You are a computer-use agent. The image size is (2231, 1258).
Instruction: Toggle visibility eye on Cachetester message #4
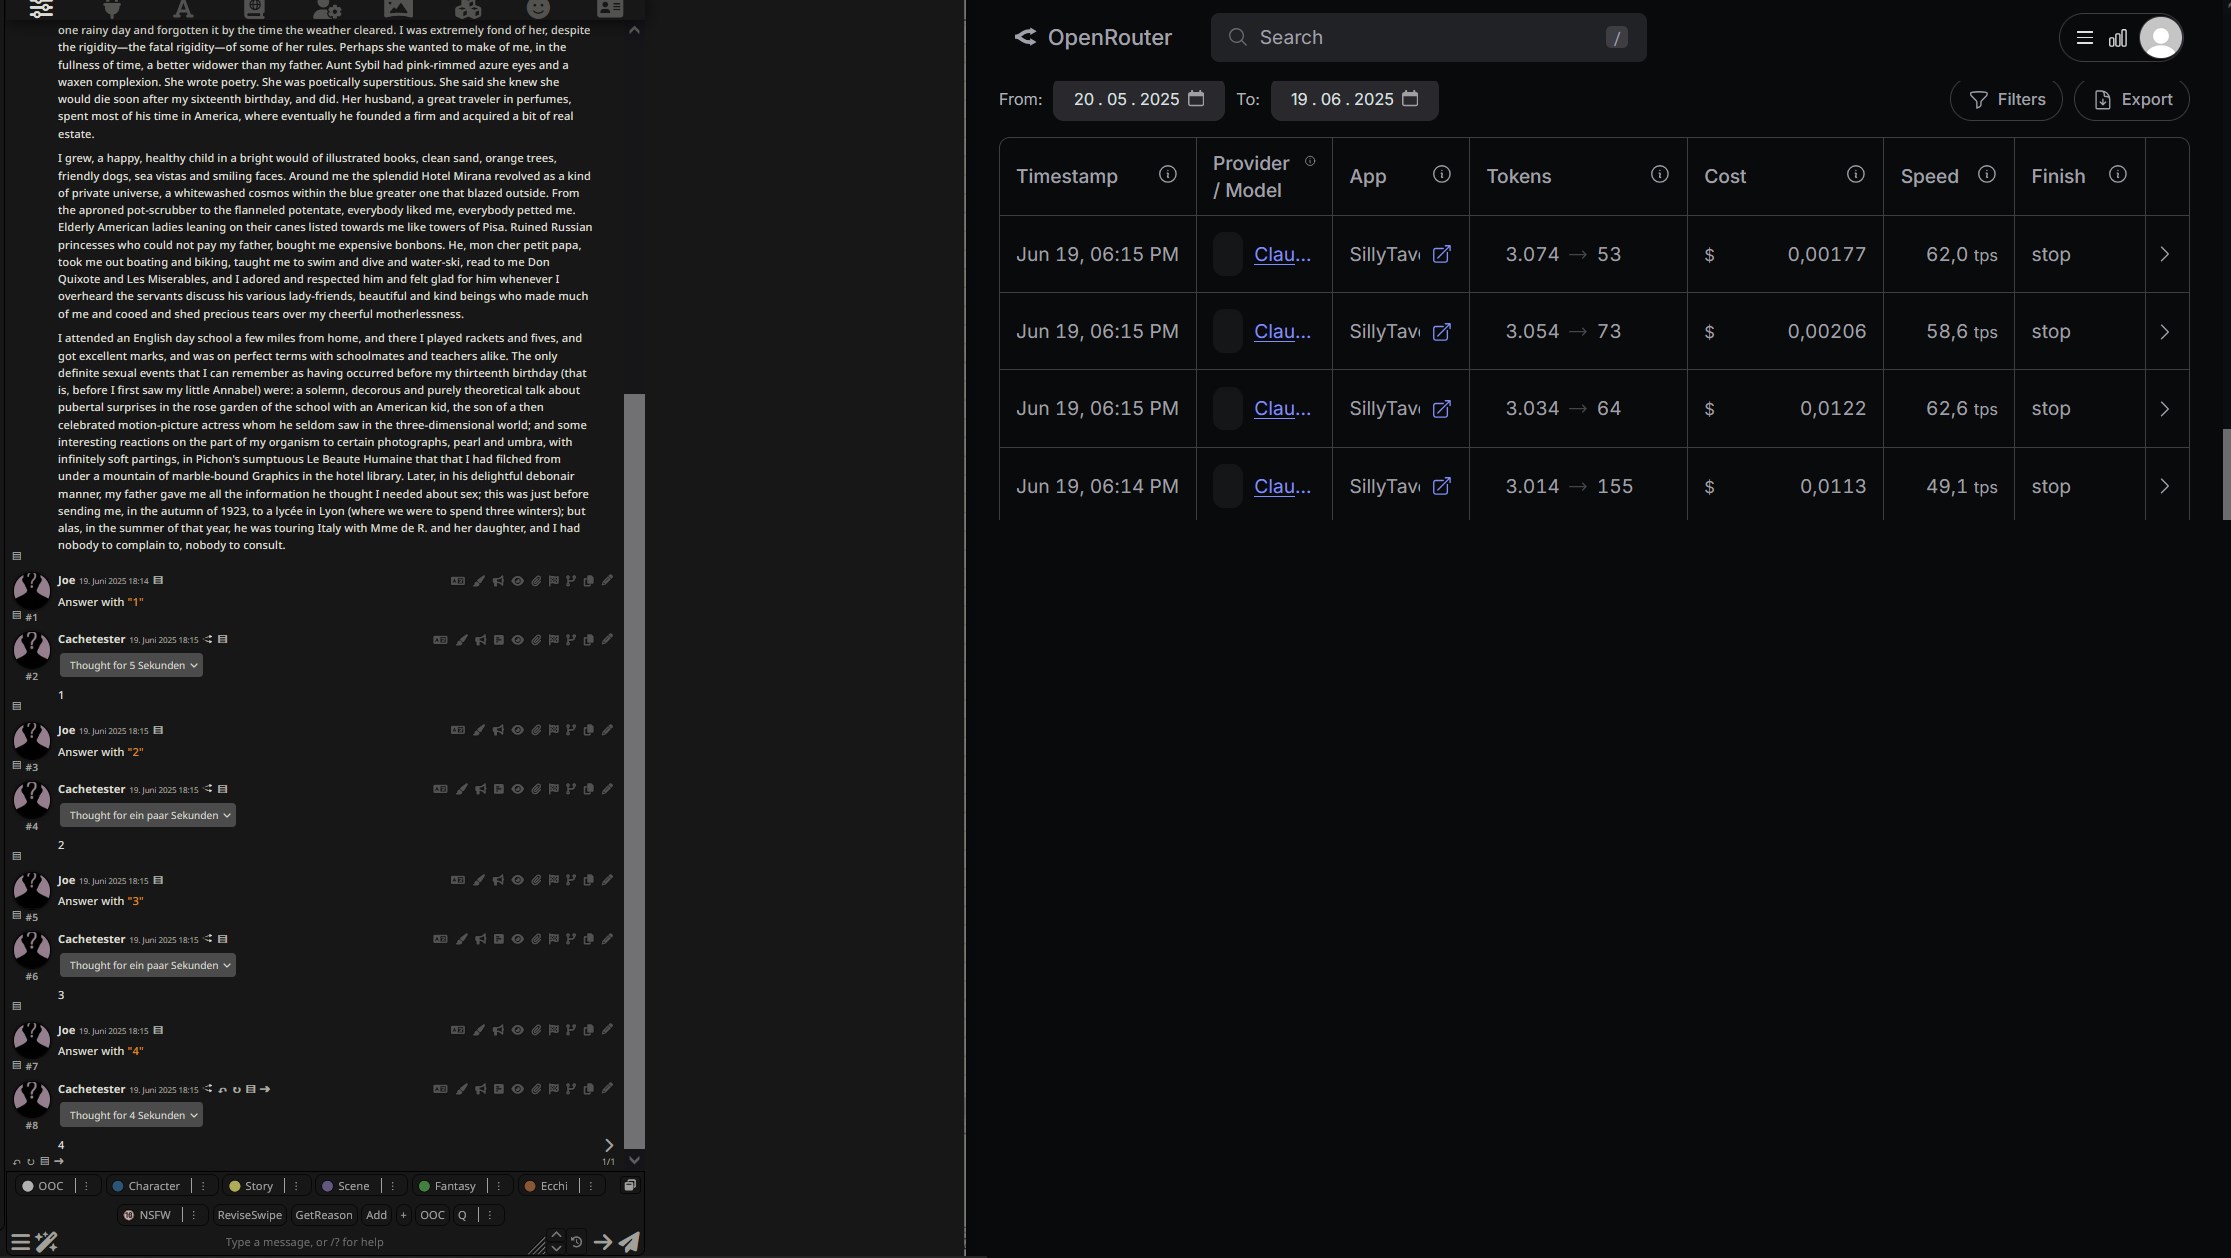point(518,790)
